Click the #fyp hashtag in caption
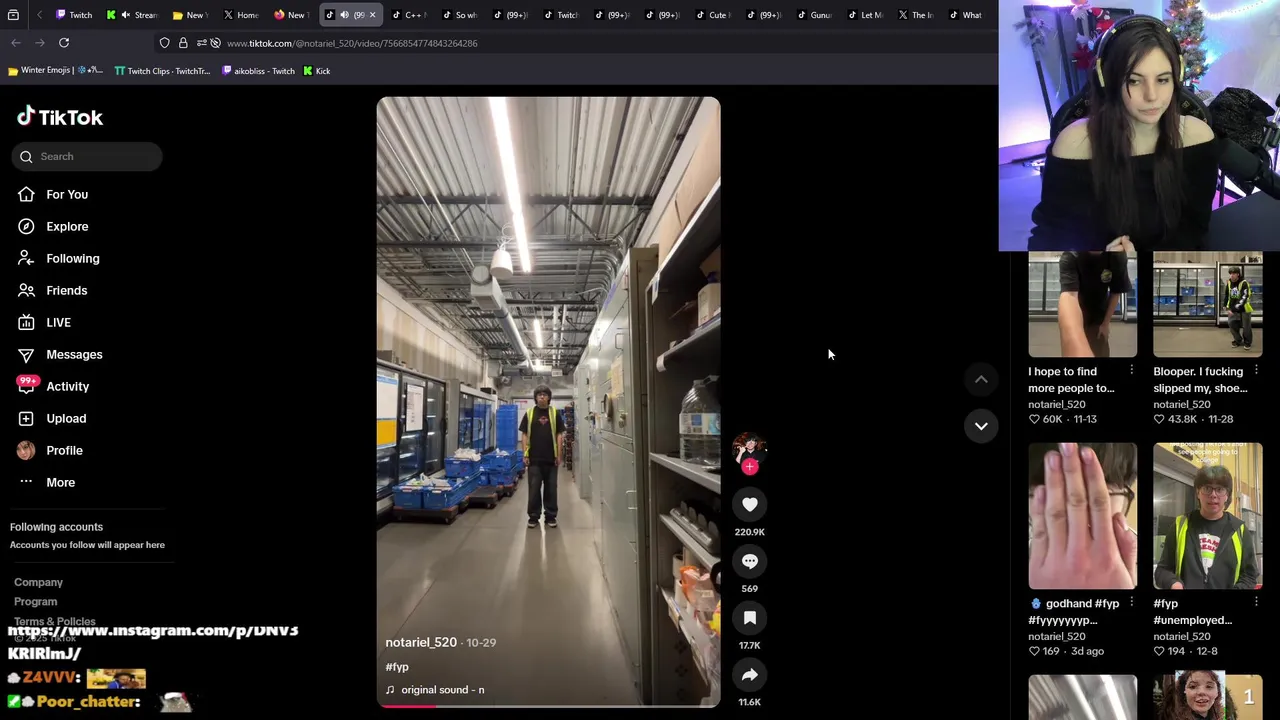Screen dimensions: 1280x720 tap(397, 667)
